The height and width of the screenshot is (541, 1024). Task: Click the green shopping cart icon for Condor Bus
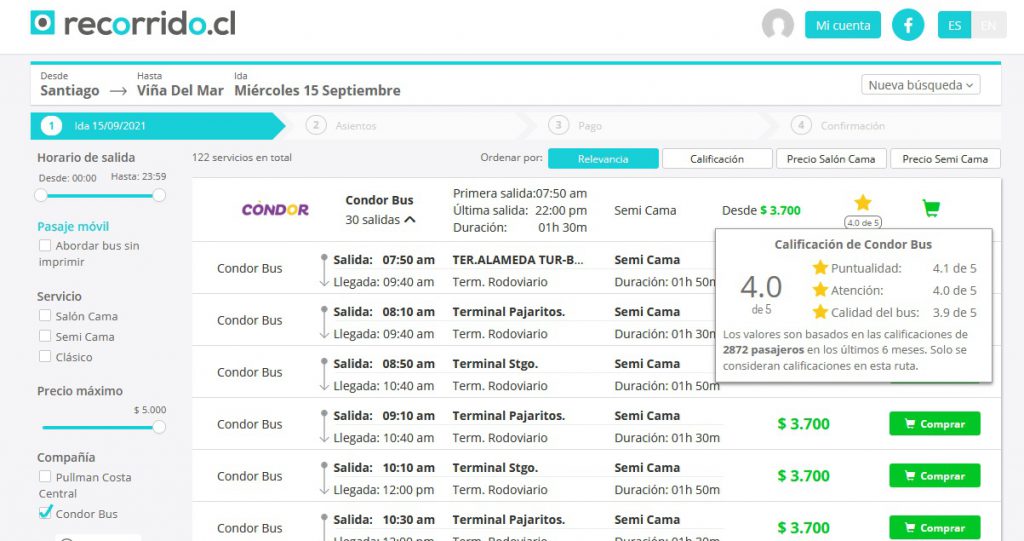click(931, 208)
